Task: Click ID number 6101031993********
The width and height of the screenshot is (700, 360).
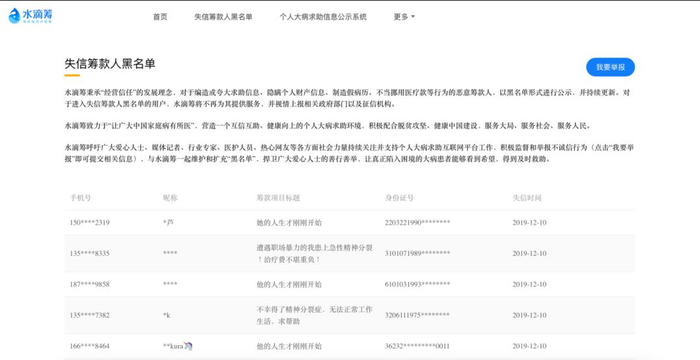Action: tap(417, 284)
